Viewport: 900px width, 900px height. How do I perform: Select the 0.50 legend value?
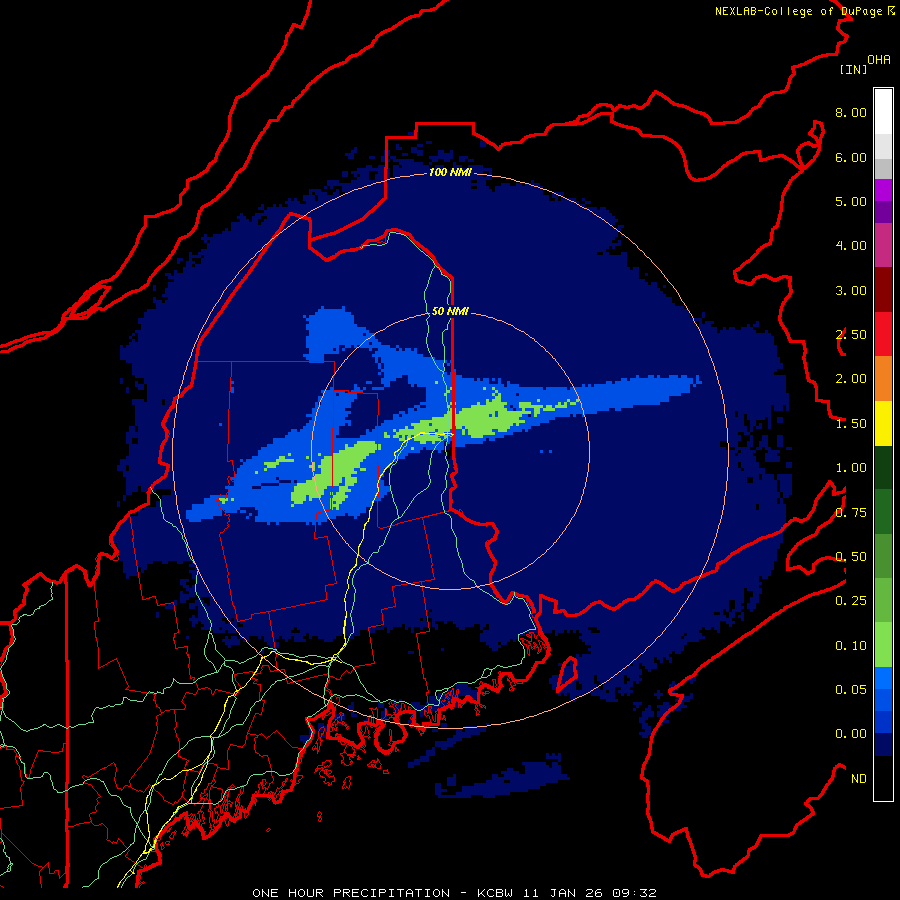tap(851, 557)
